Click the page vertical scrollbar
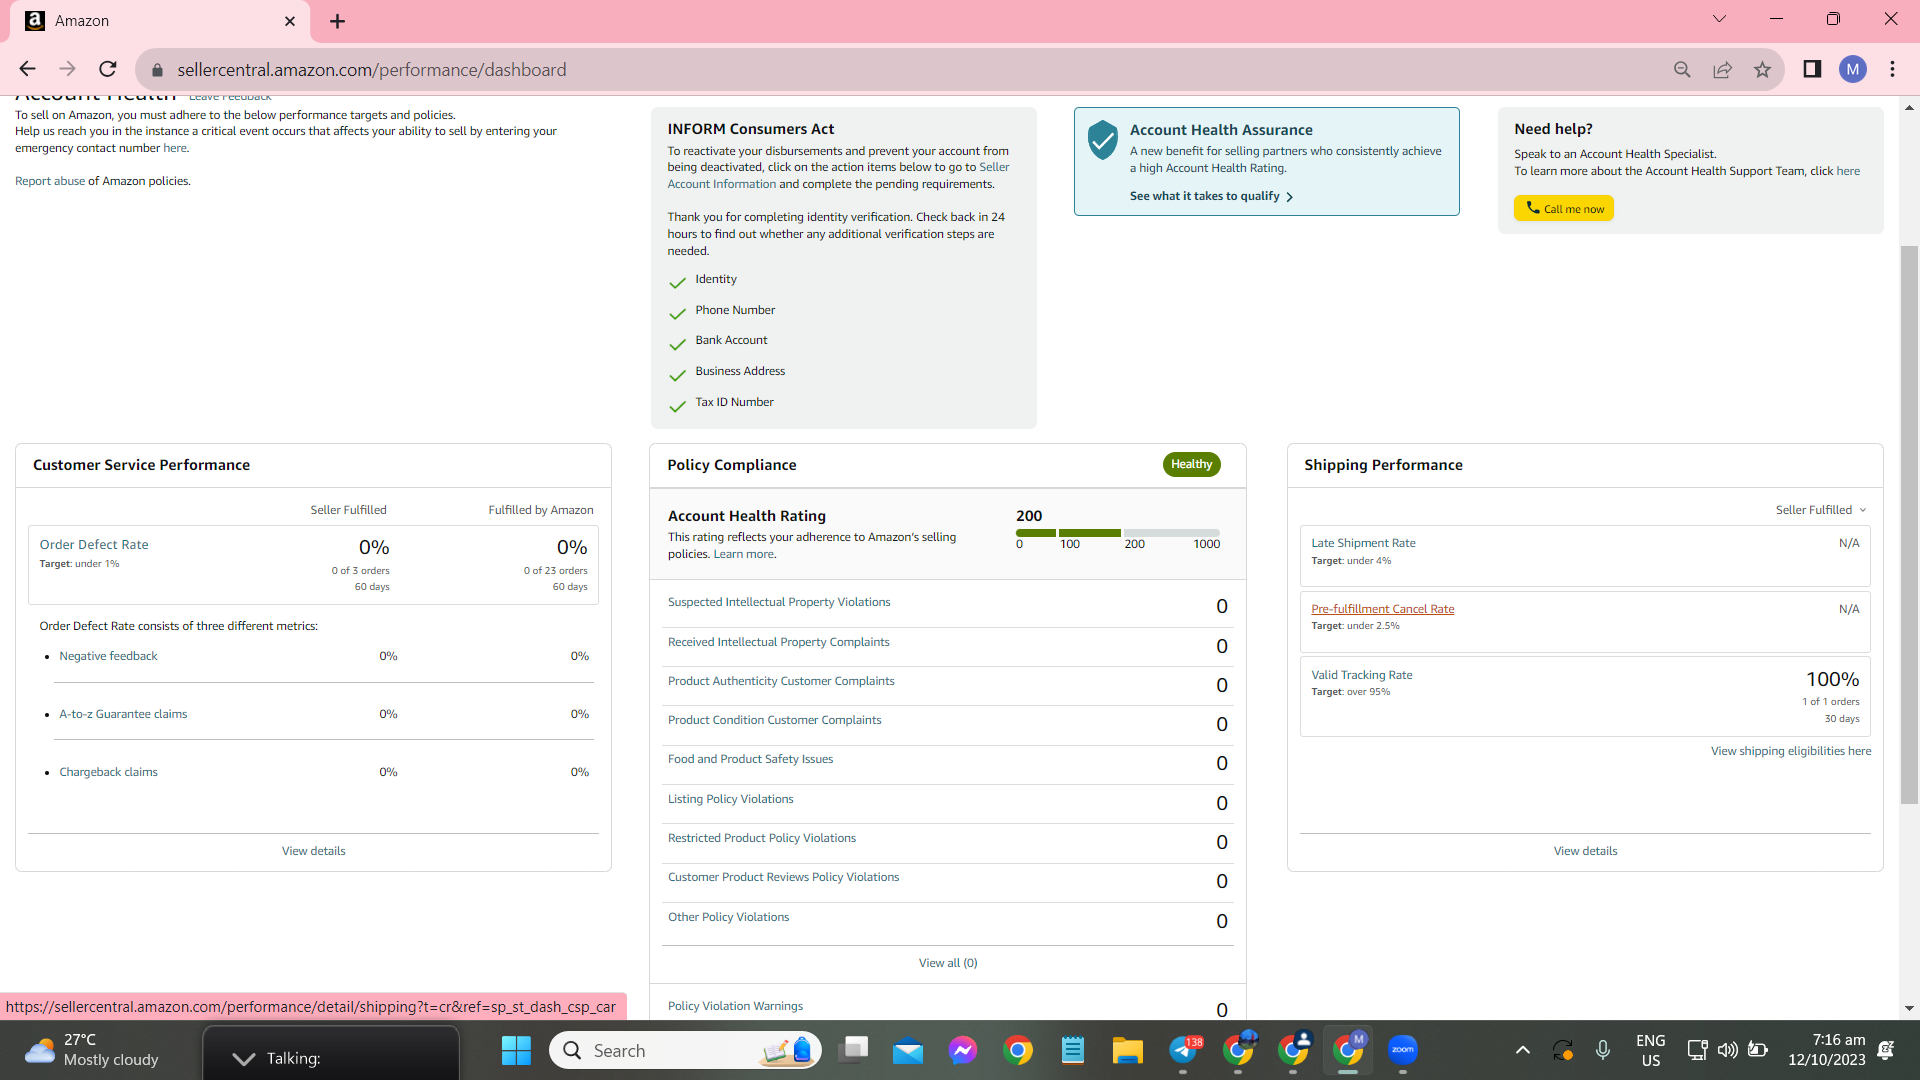Screen dimensions: 1920x1080 pyautogui.click(x=1909, y=525)
